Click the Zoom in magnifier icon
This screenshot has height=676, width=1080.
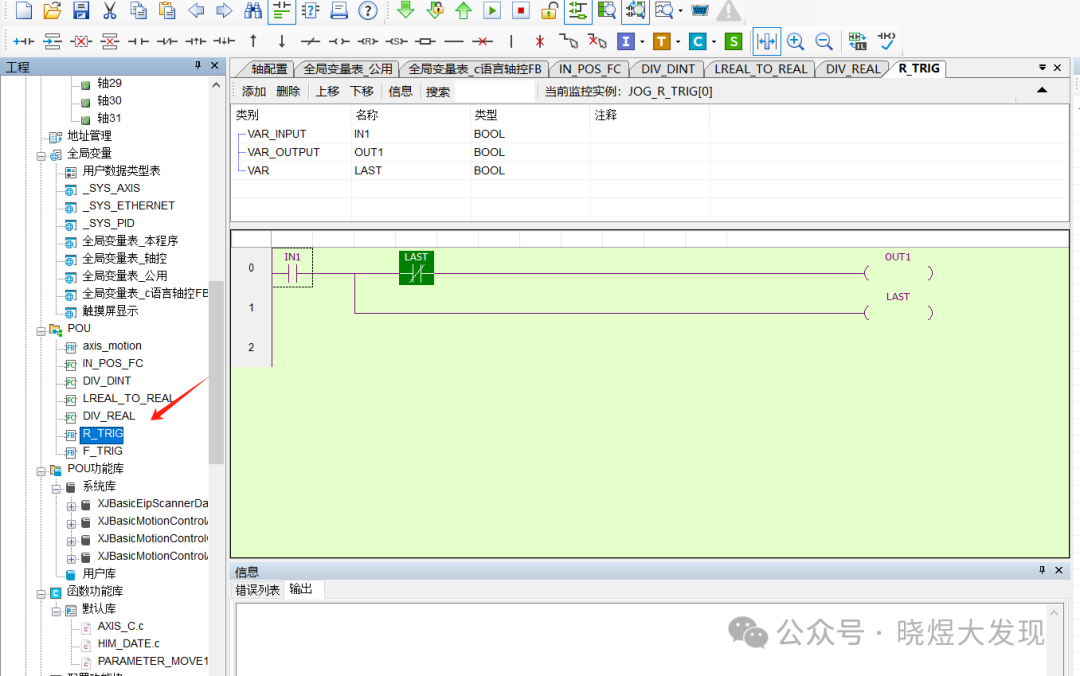point(796,41)
